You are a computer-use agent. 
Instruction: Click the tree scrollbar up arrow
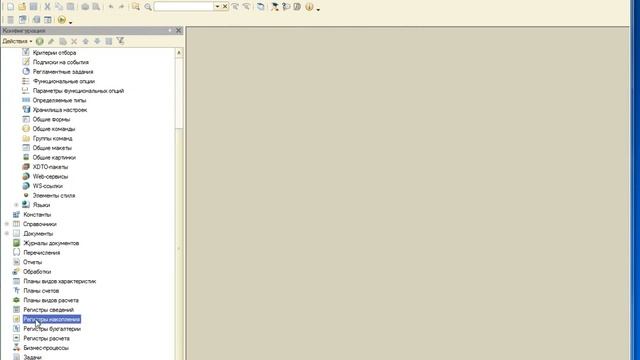coord(179,53)
